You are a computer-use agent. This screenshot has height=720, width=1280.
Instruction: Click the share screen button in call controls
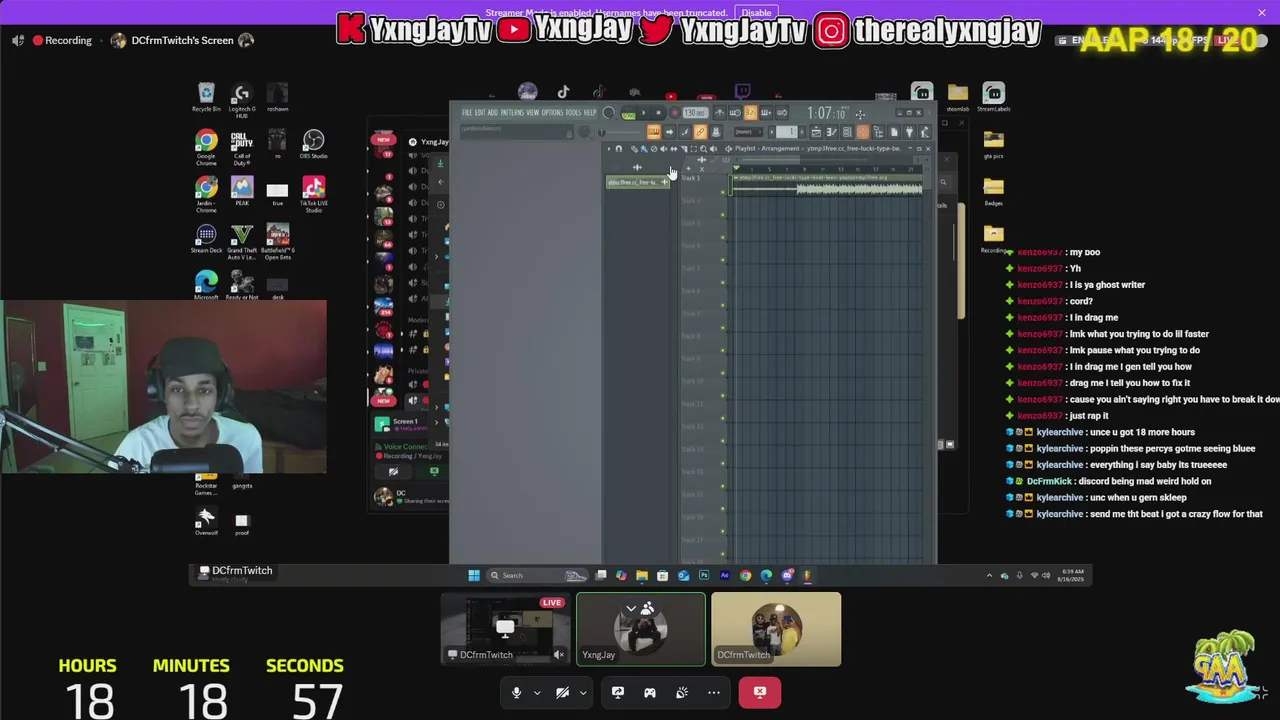click(618, 692)
